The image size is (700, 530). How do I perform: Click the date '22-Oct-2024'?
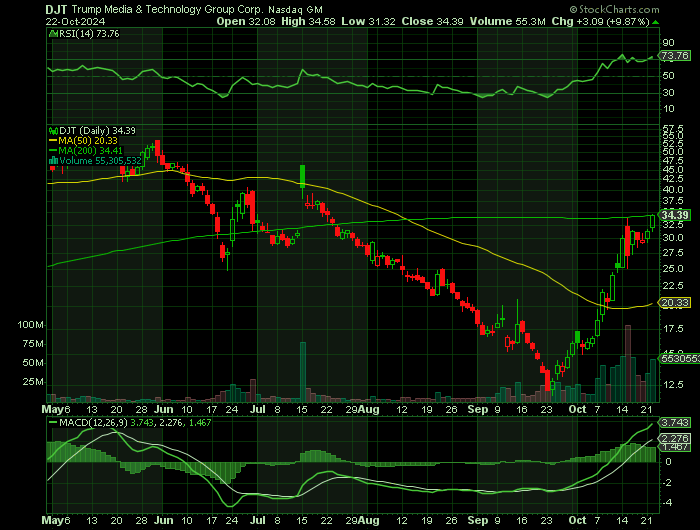pos(75,21)
